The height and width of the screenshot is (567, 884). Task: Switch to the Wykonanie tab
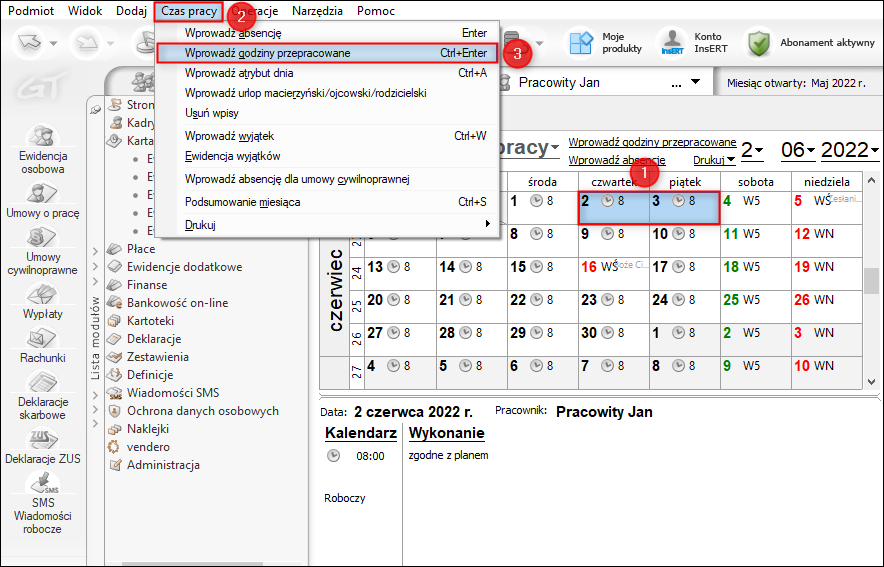click(x=447, y=433)
